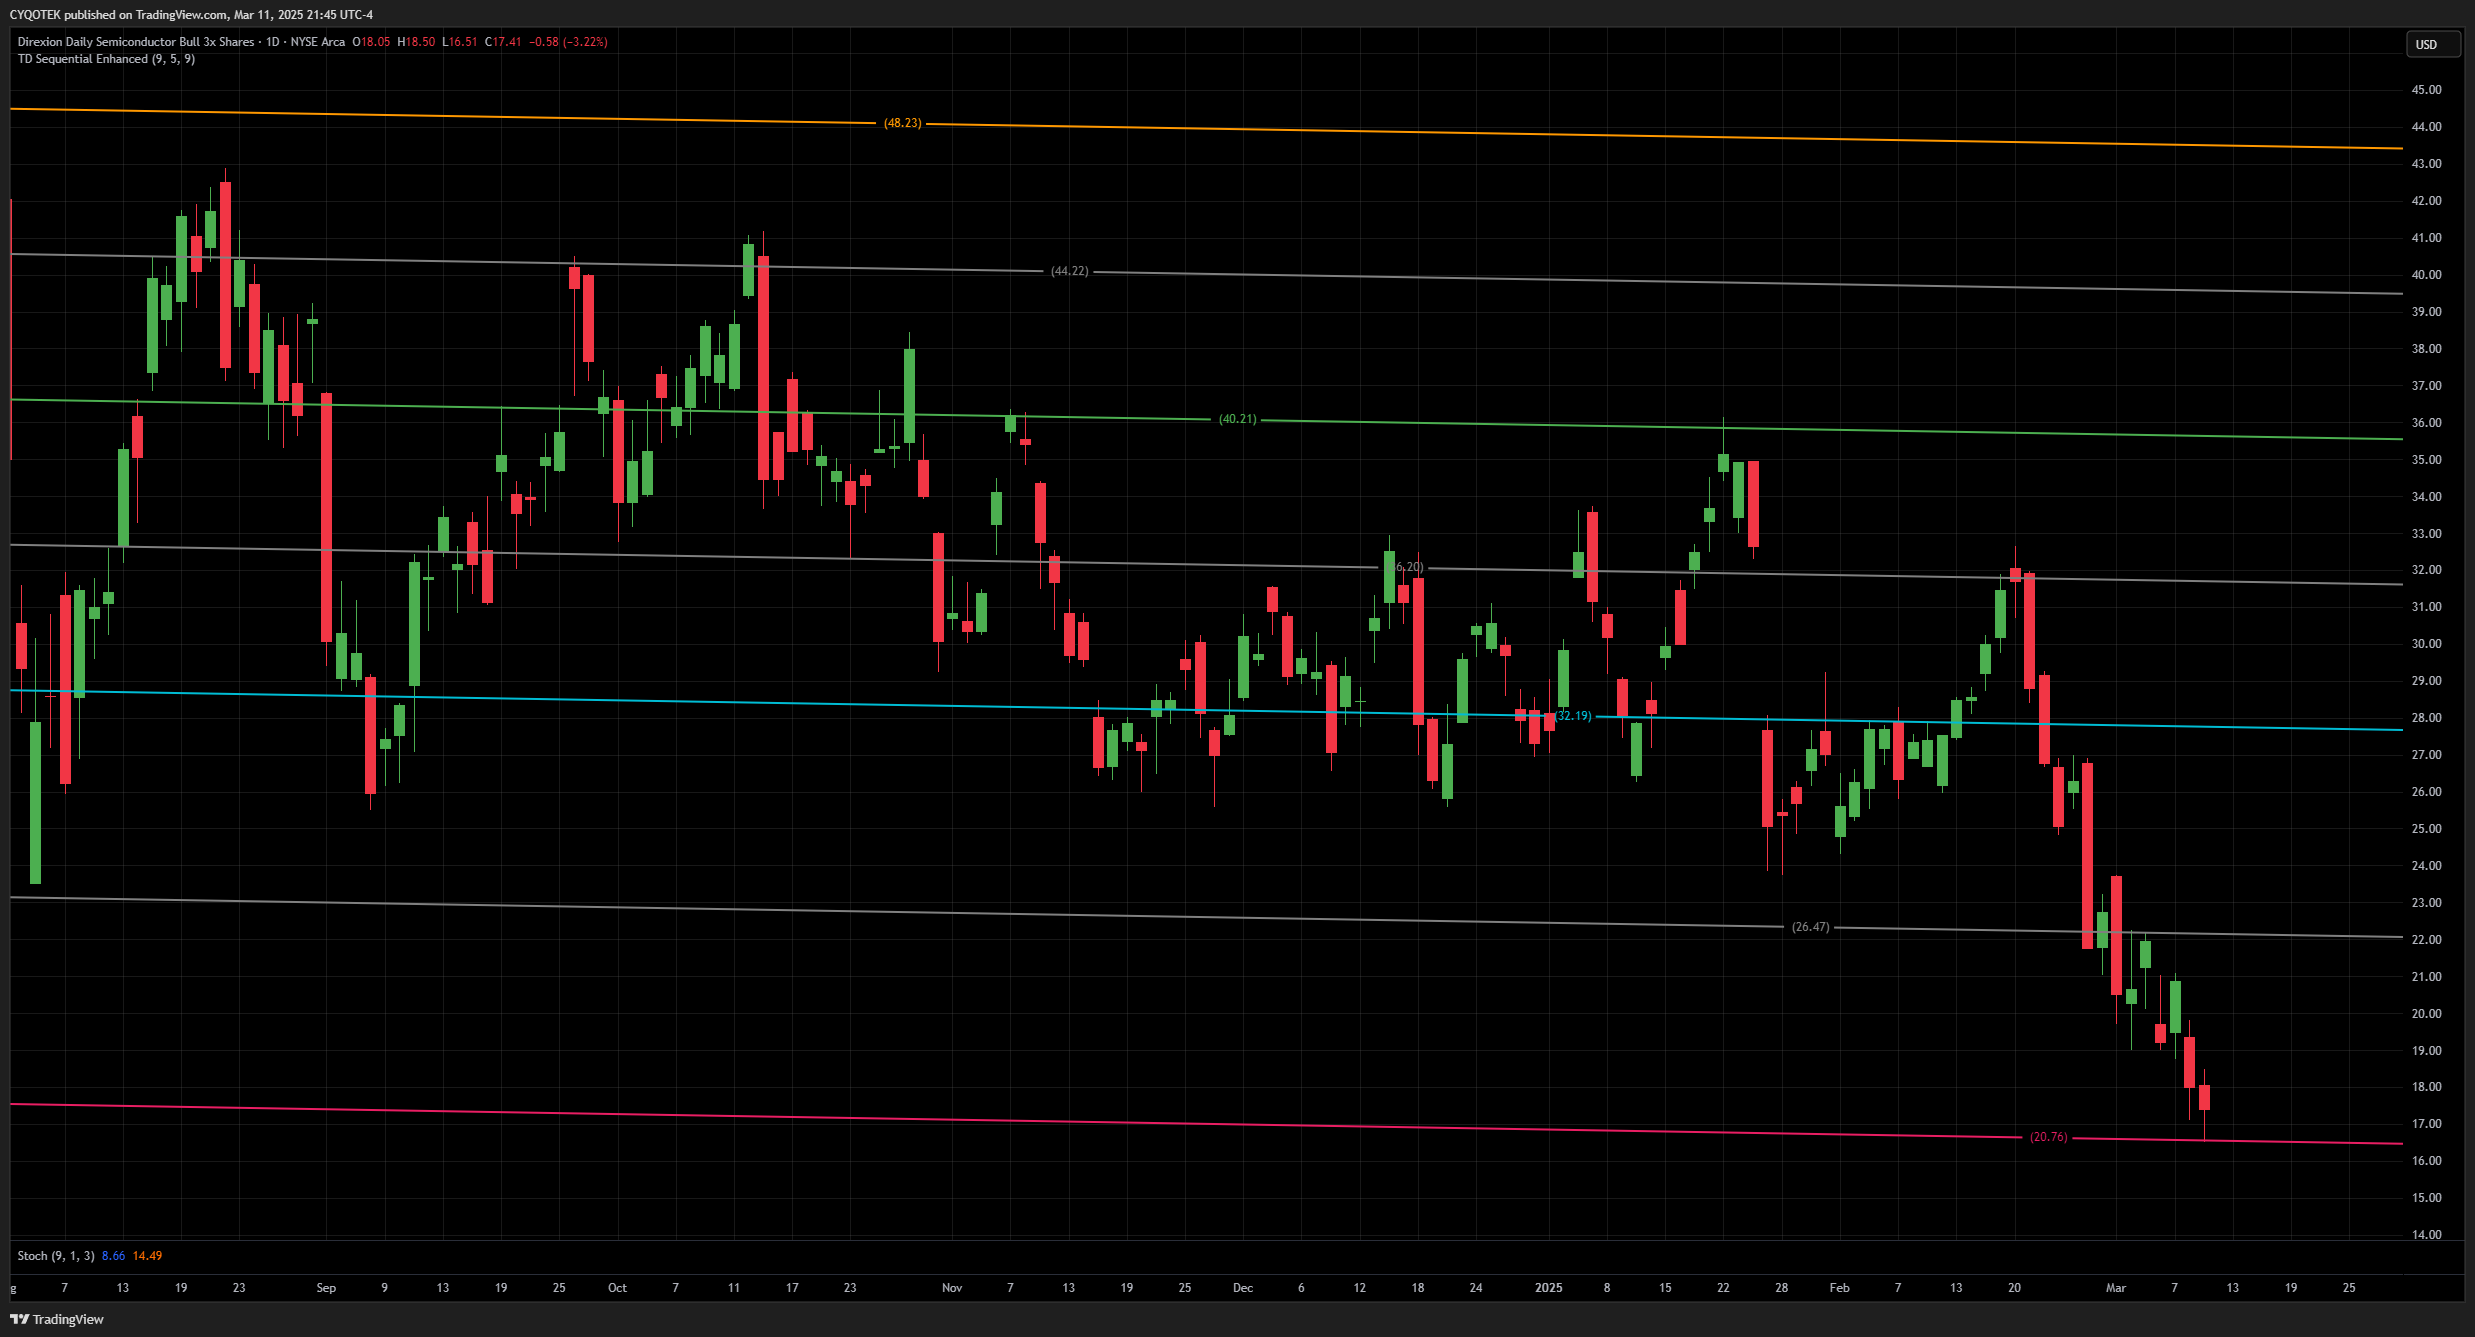Click the Stoch value 14.49
The image size is (2475, 1337).
tap(148, 1256)
